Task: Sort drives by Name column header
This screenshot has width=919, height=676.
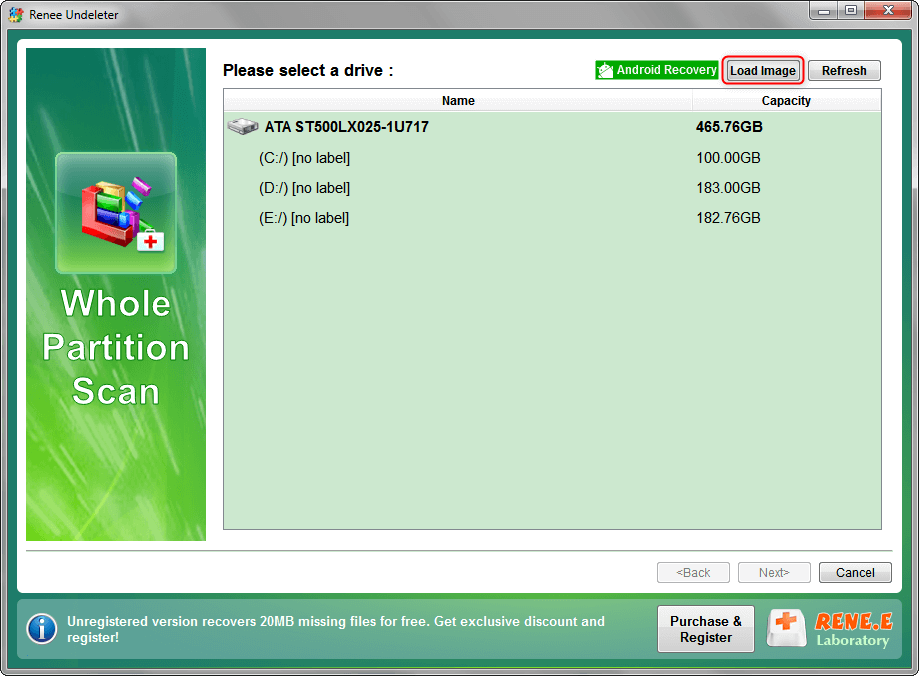Action: [x=458, y=101]
